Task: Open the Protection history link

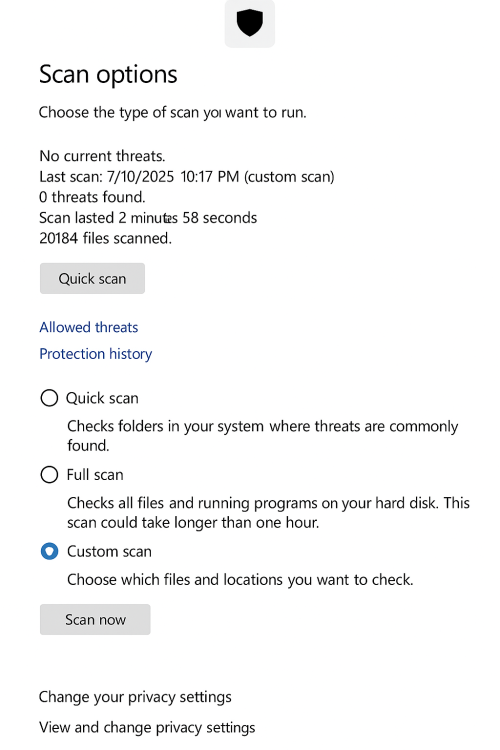Action: (96, 354)
